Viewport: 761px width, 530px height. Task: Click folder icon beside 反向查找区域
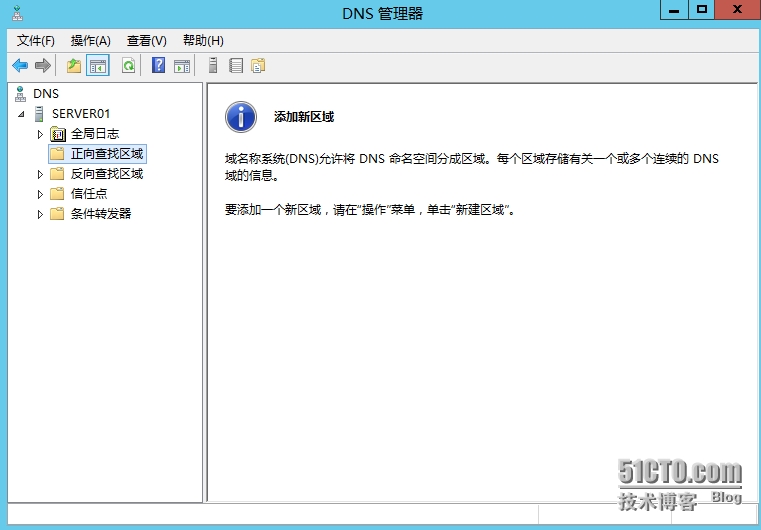pyautogui.click(x=57, y=174)
